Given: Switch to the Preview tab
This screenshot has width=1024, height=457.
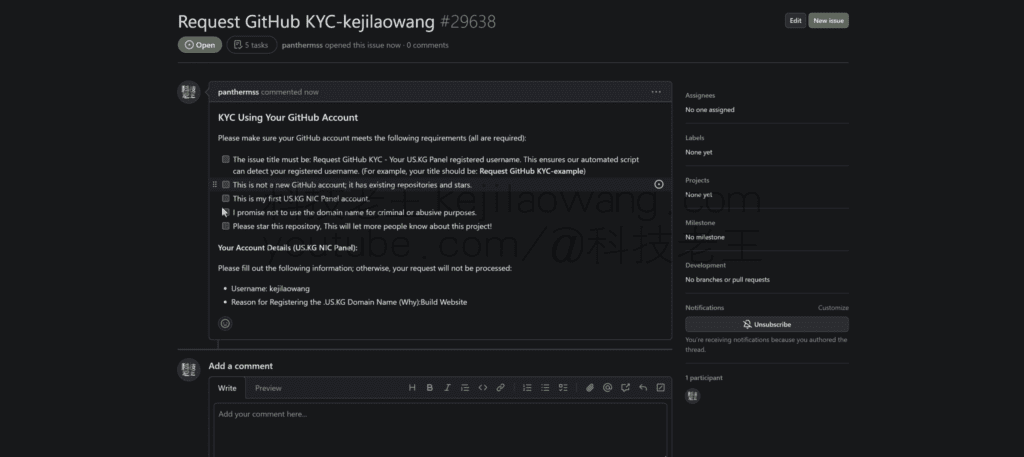Looking at the screenshot, I should pyautogui.click(x=268, y=388).
